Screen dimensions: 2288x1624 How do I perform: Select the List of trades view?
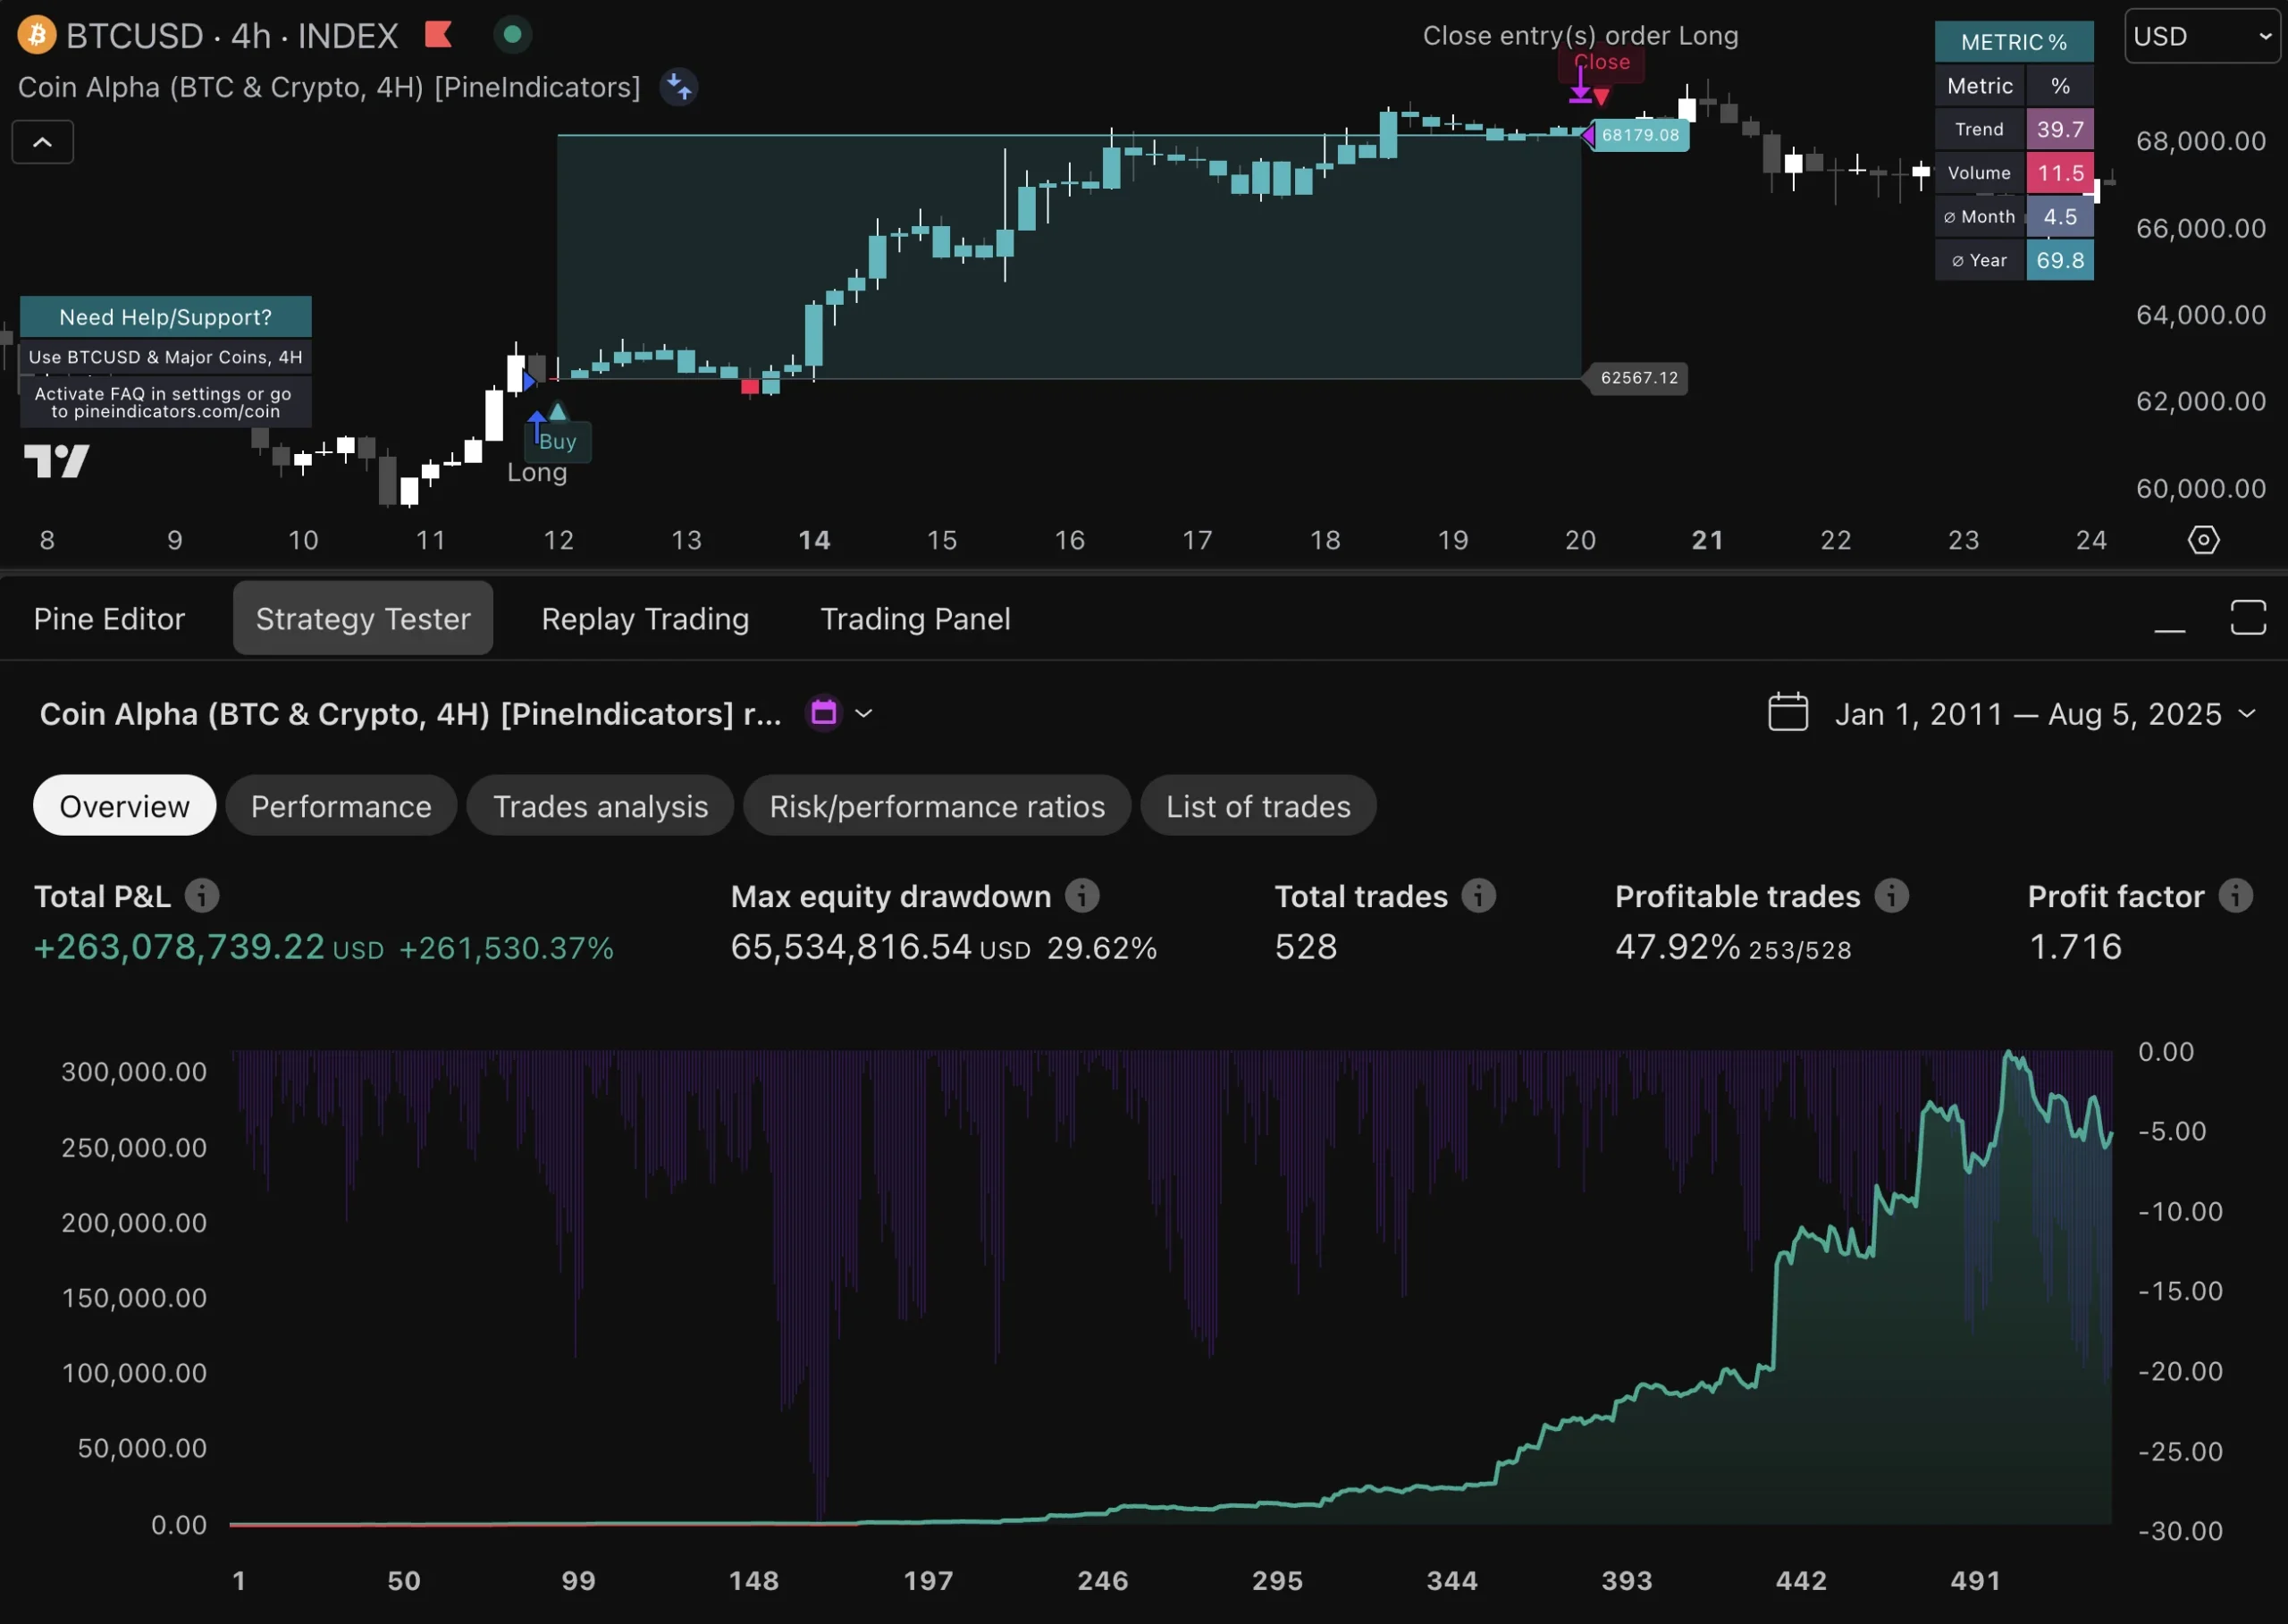click(x=1257, y=805)
